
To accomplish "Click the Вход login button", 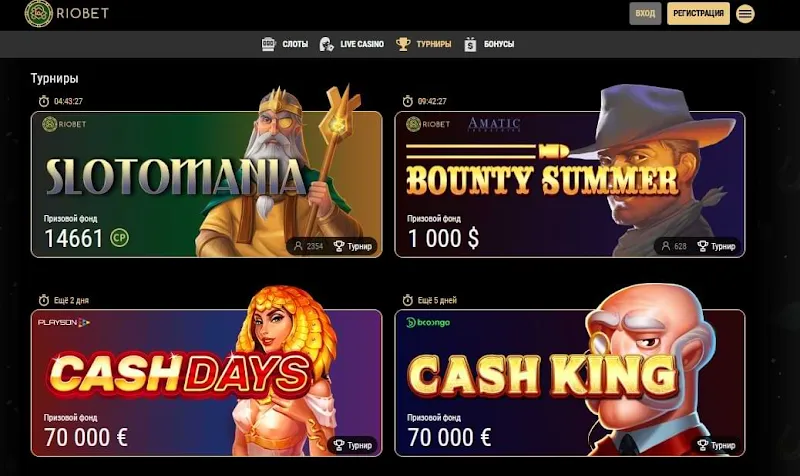I will [645, 13].
